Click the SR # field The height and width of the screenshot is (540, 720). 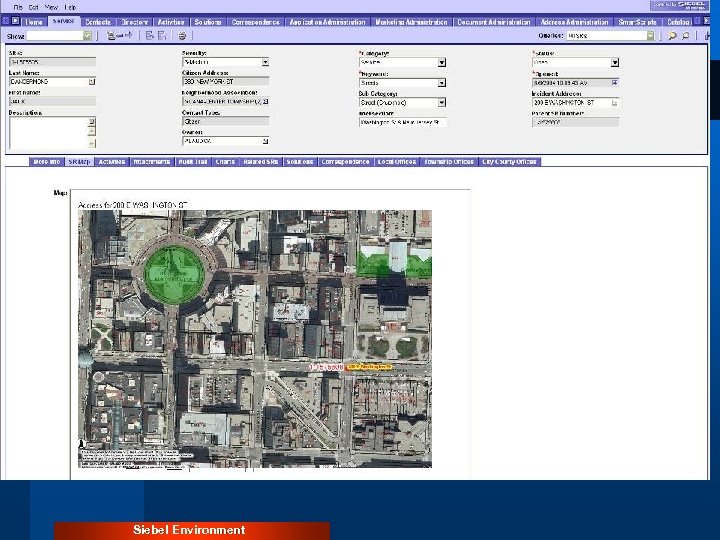(52, 62)
